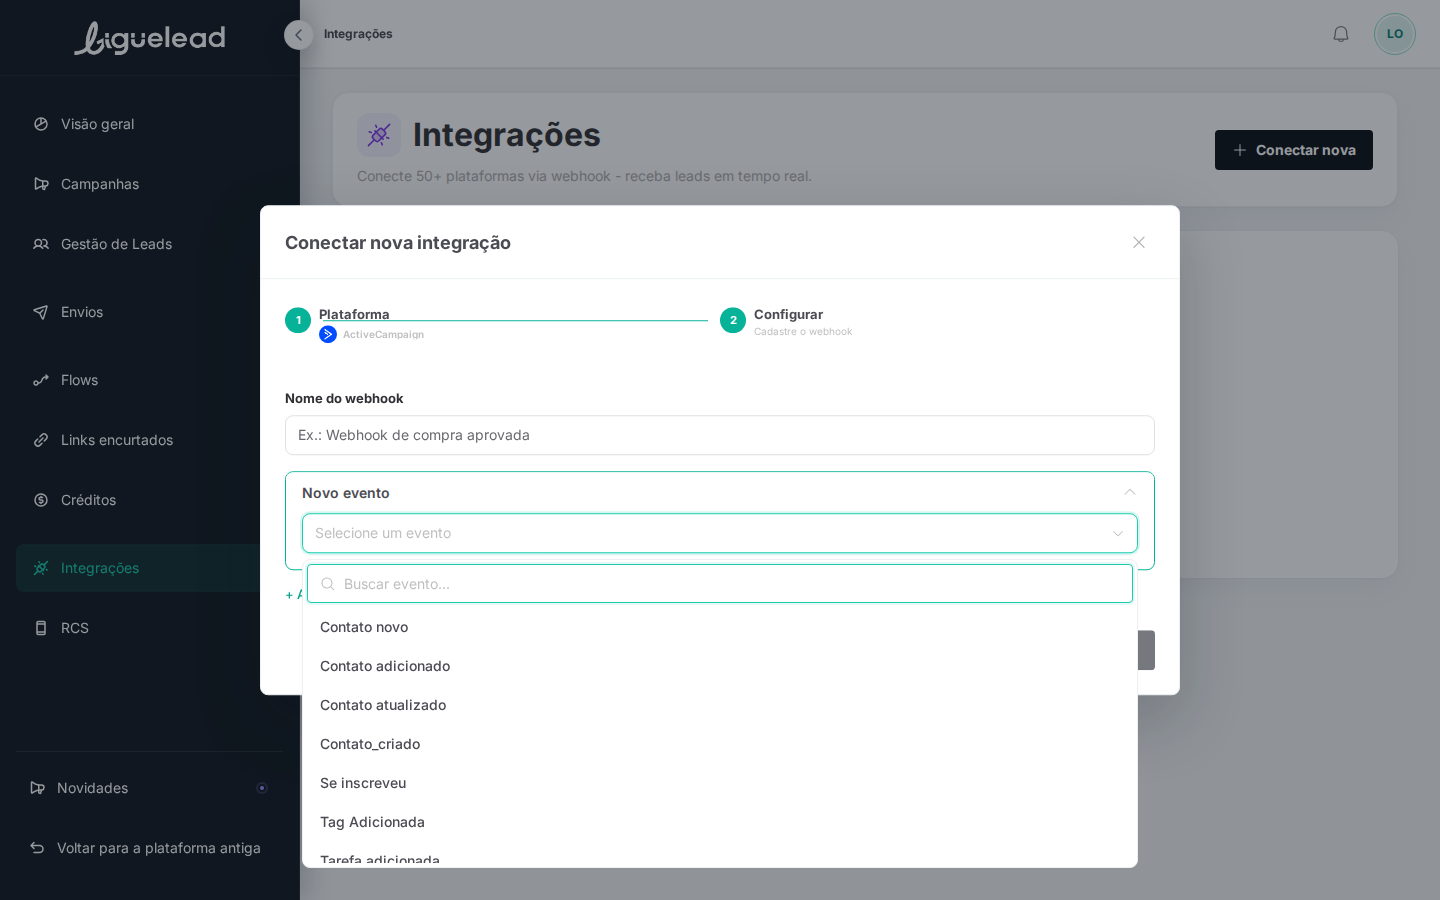The width and height of the screenshot is (1440, 900).
Task: Click the Links encurtados link icon
Action: tap(41, 440)
